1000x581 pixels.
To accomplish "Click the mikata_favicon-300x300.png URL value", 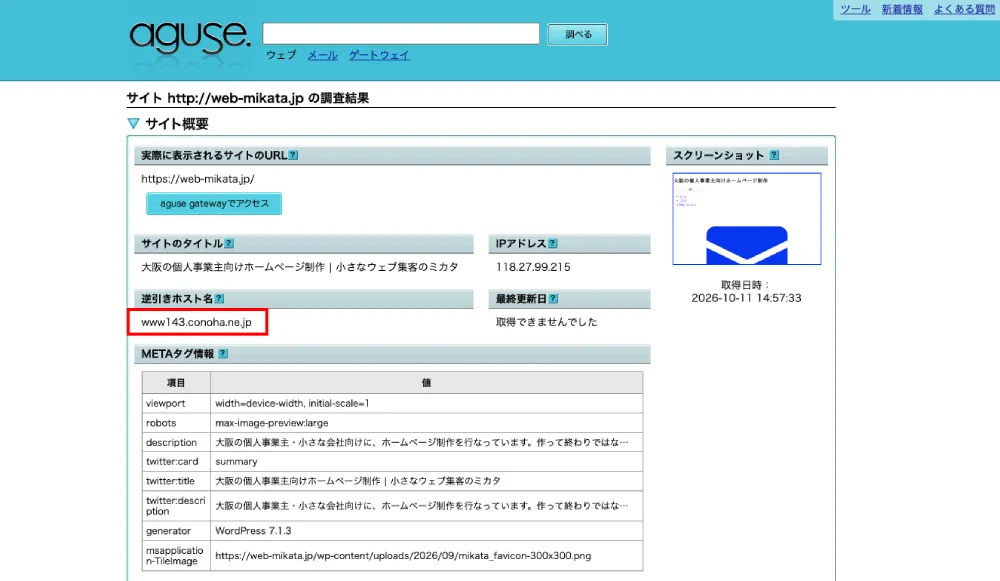I will click(x=403, y=555).
